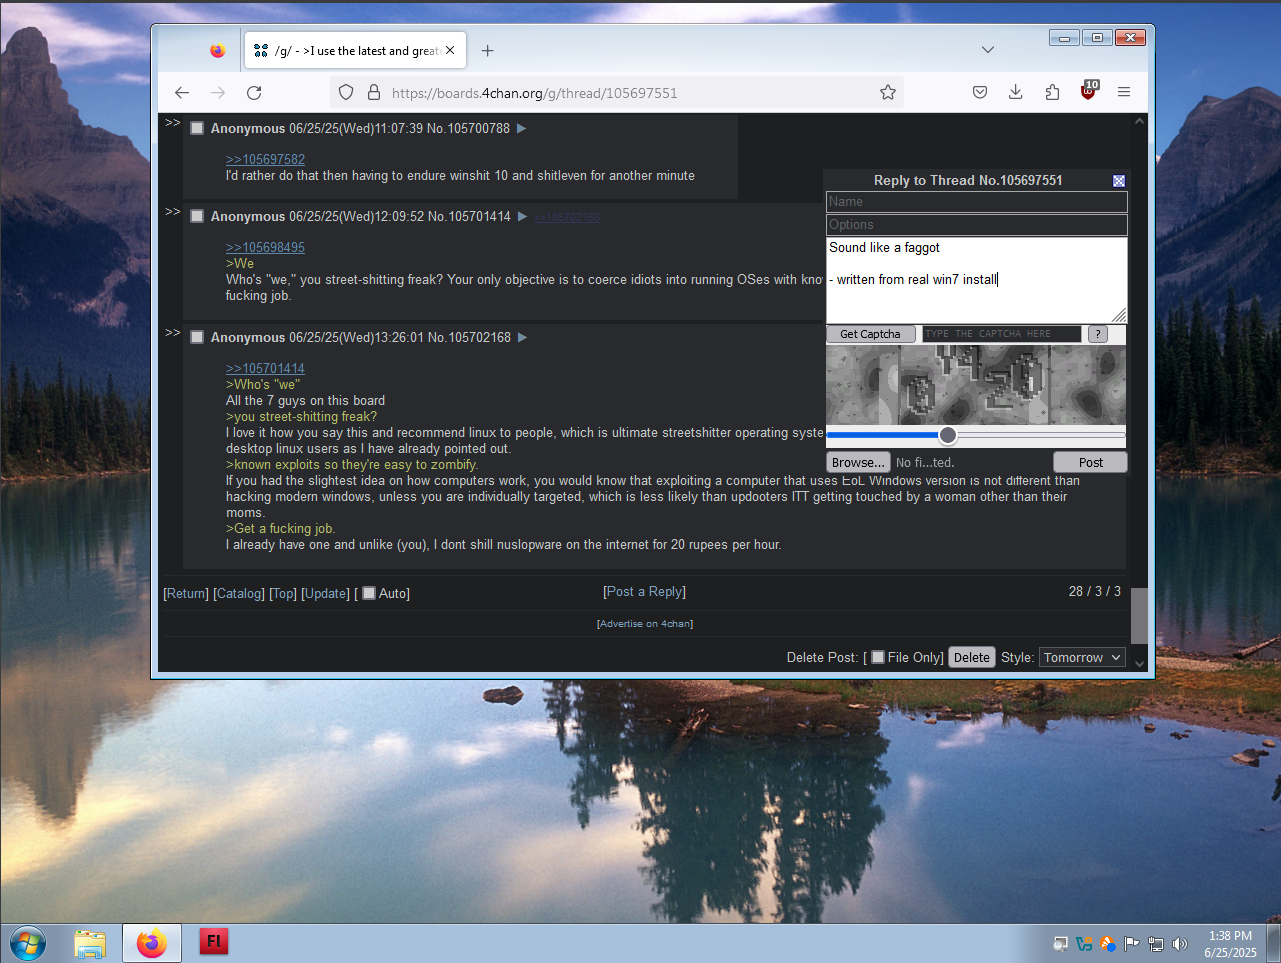This screenshot has height=963, width=1281.
Task: Follow quote link >>105698495
Action: click(x=265, y=247)
